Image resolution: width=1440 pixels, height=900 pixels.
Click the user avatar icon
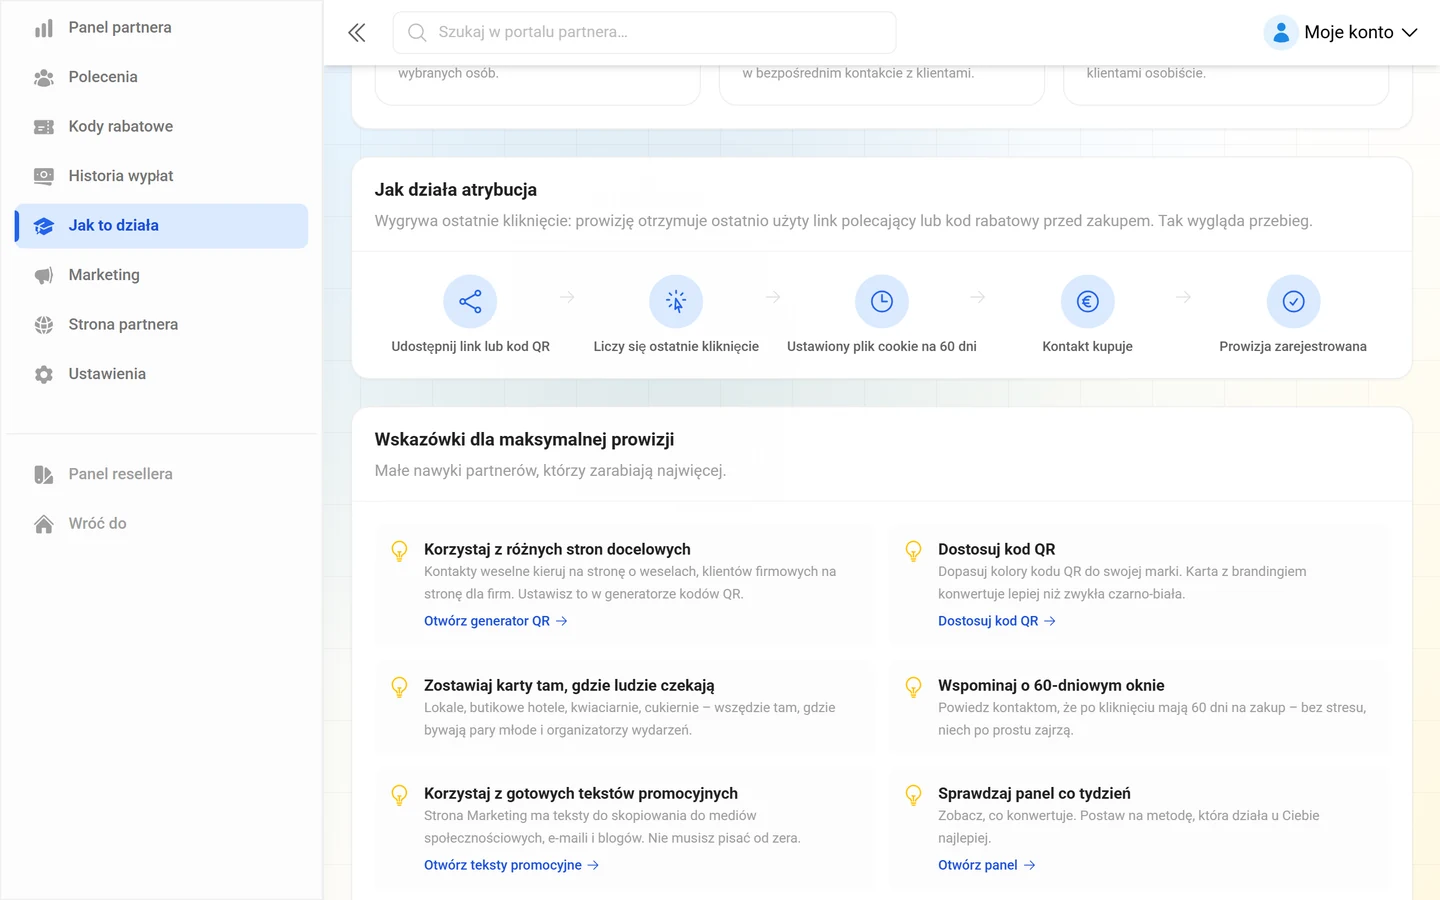pos(1281,32)
